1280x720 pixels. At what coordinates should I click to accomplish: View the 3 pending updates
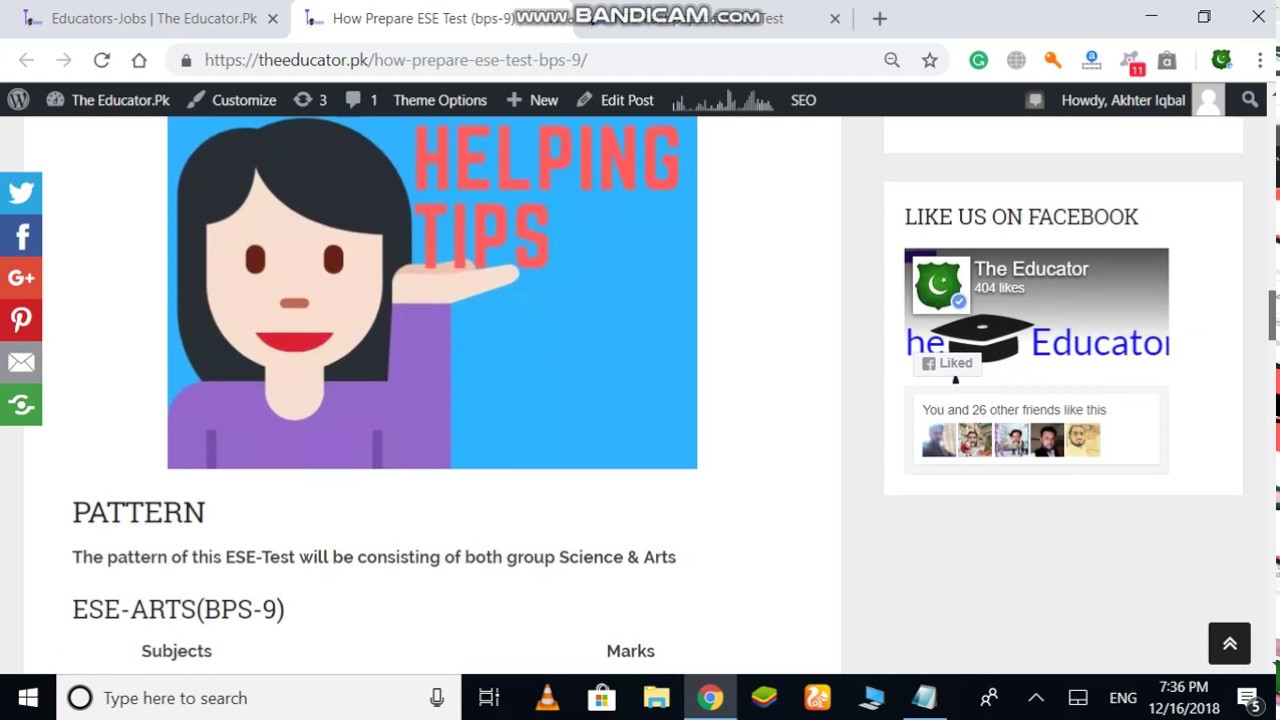point(310,100)
